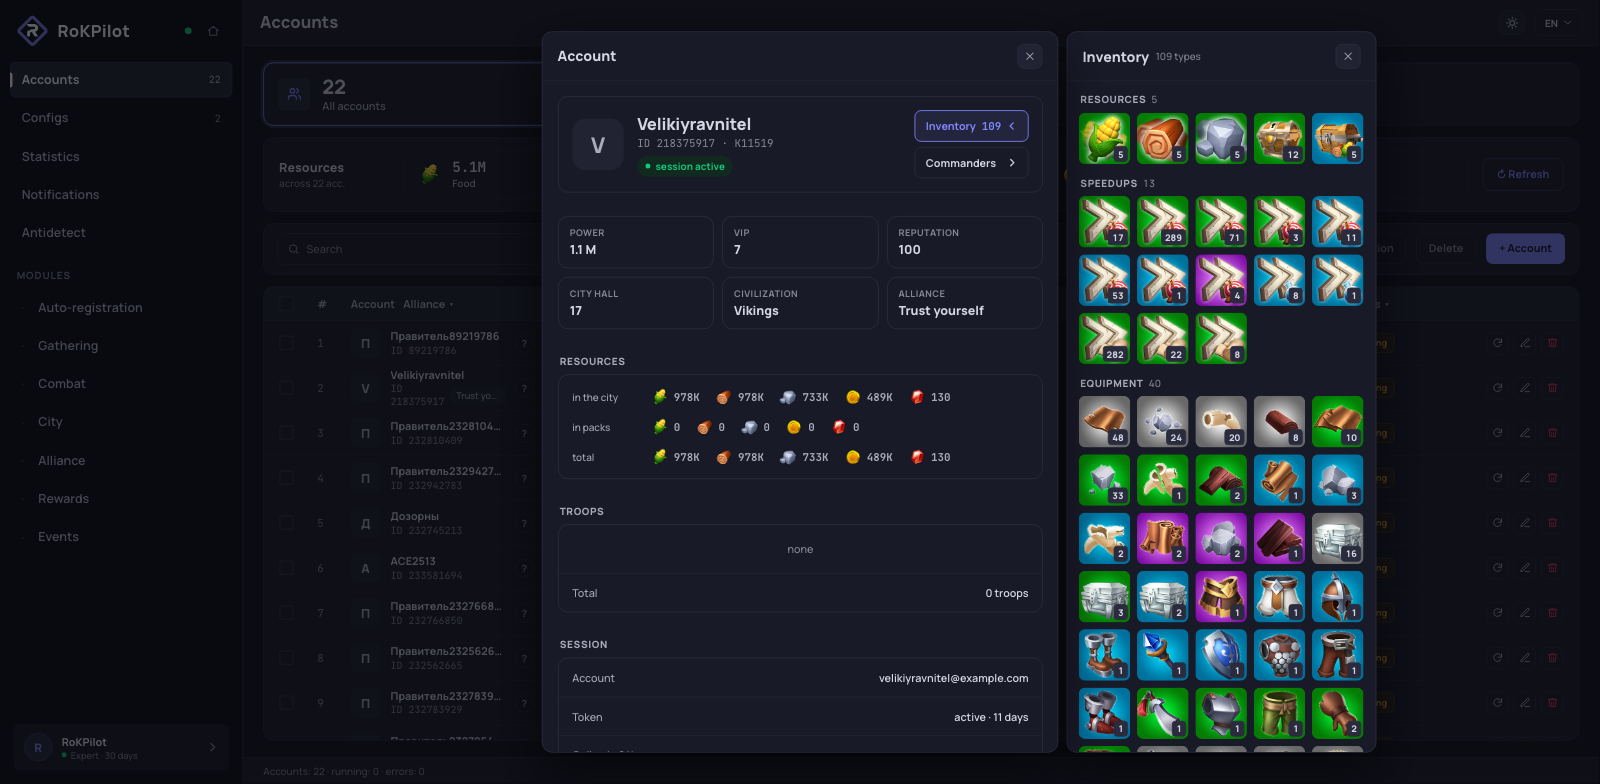The image size is (1600, 784).
Task: Open the Configs sidebar section
Action: point(121,118)
